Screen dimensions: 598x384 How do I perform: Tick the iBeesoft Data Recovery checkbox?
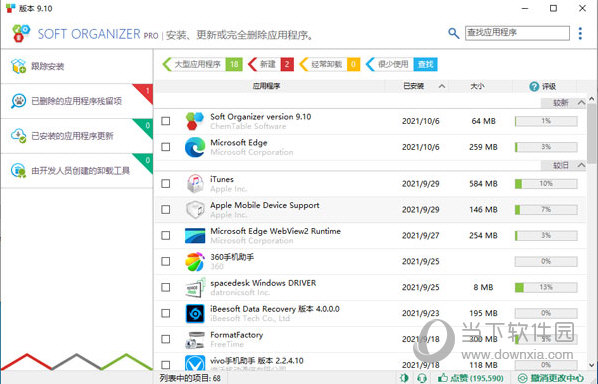tap(166, 313)
